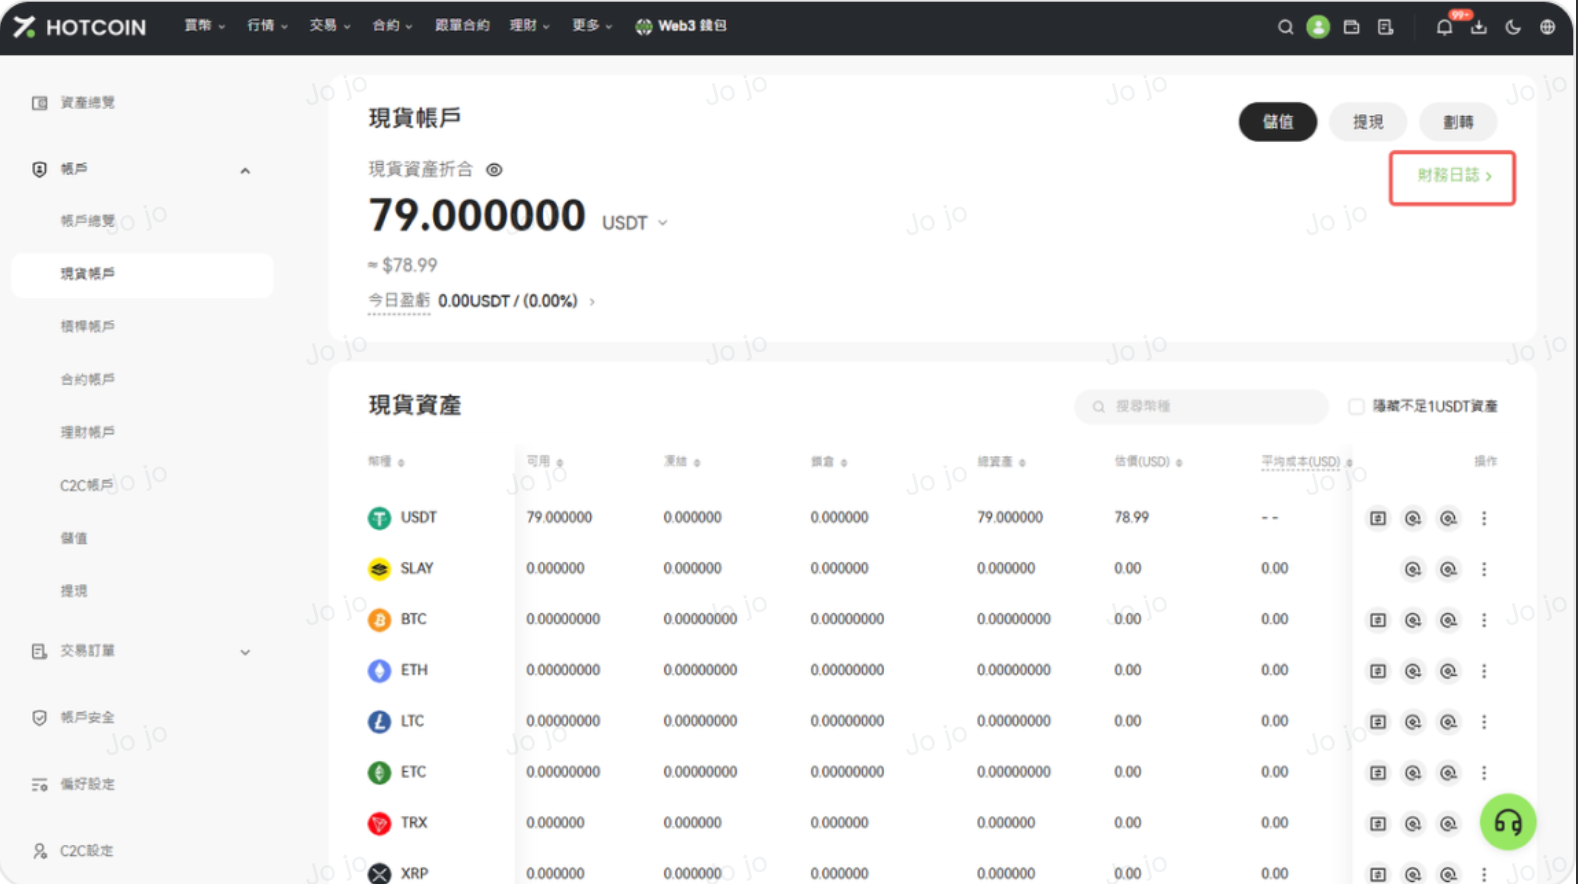Open the 行情 menu in top navigation
Screen dimensions: 1578x884
pos(267,26)
